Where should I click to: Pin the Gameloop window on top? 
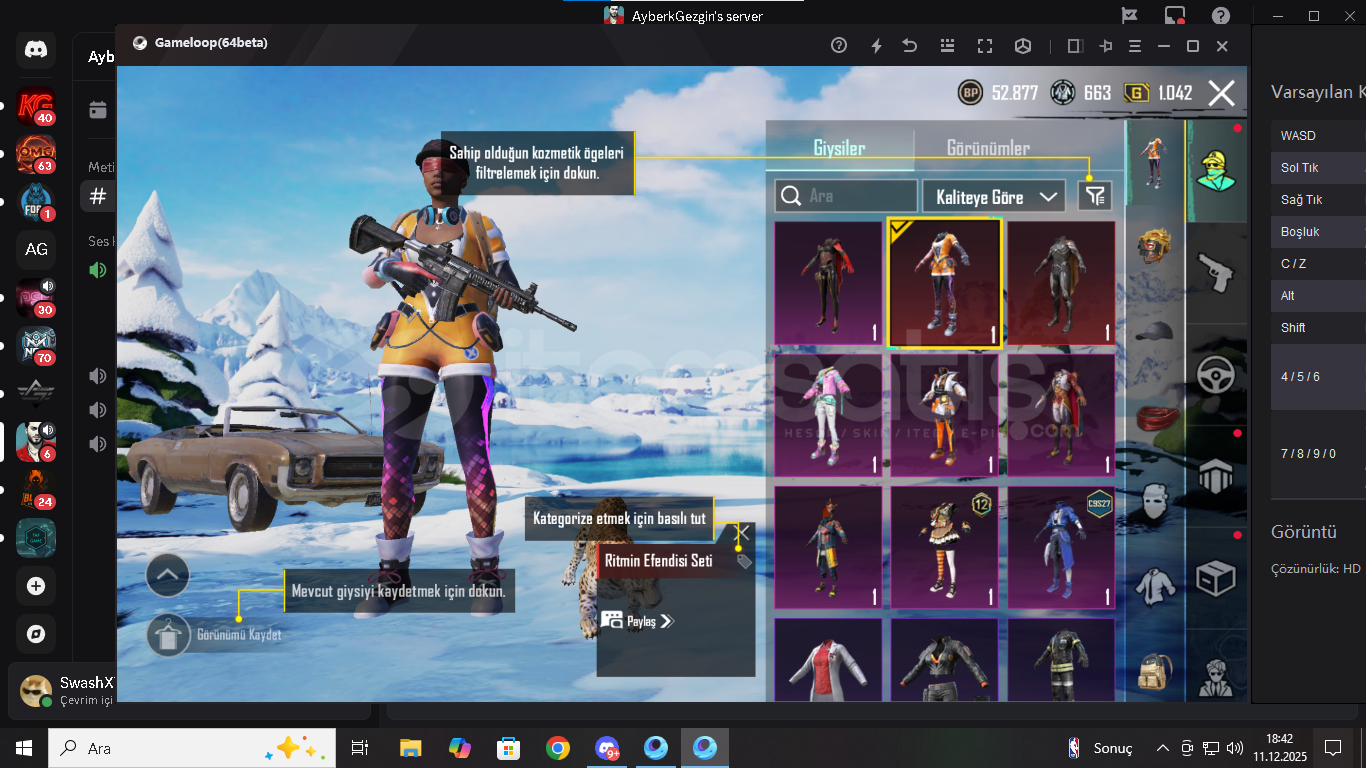(x=1106, y=45)
